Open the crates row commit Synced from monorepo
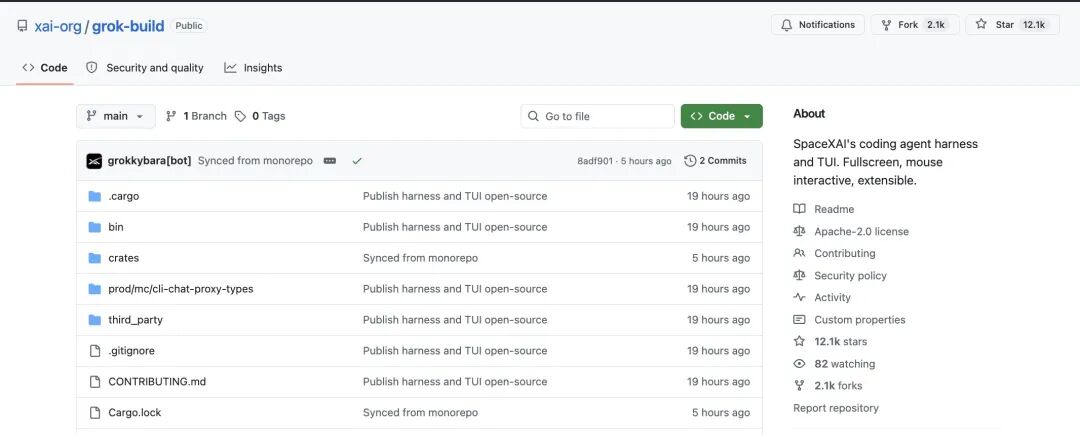Image resolution: width=1080 pixels, height=435 pixels. pos(420,258)
